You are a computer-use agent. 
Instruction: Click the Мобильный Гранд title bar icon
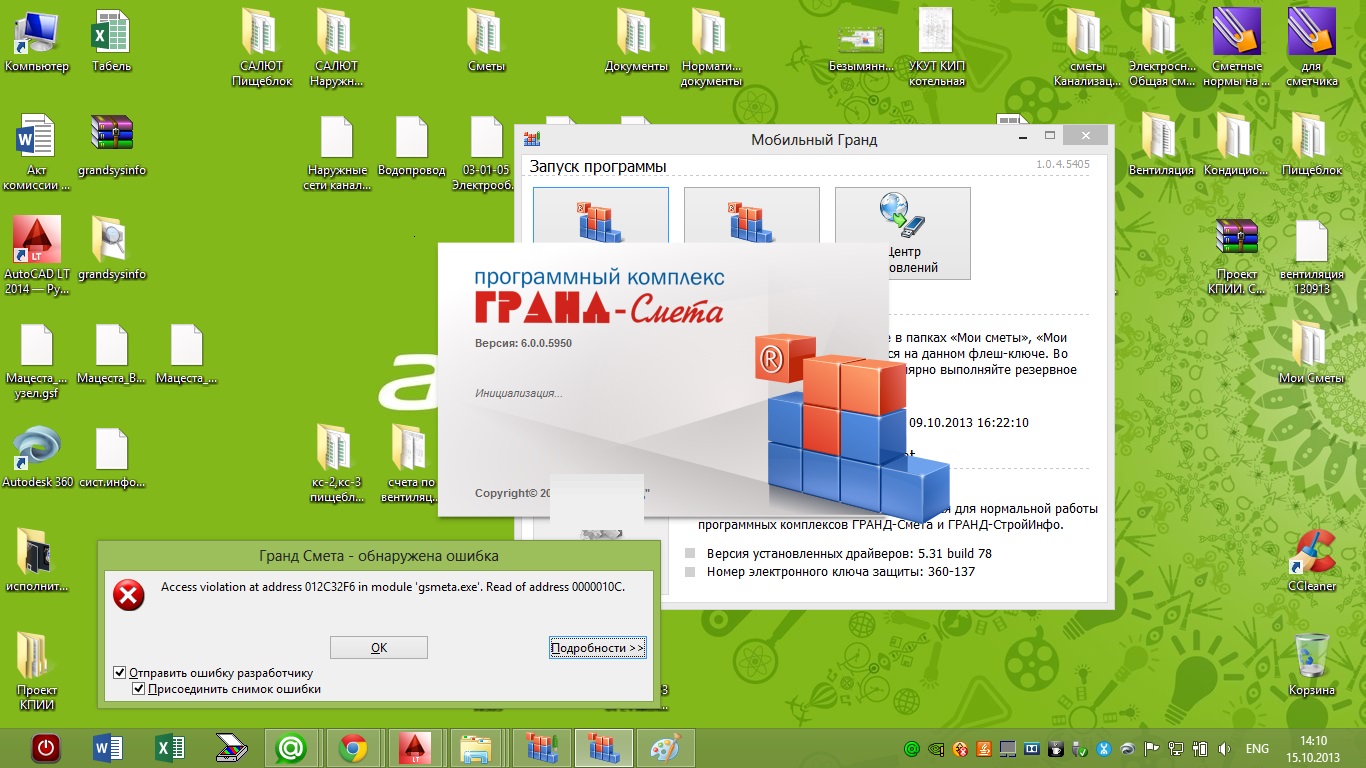[532, 139]
